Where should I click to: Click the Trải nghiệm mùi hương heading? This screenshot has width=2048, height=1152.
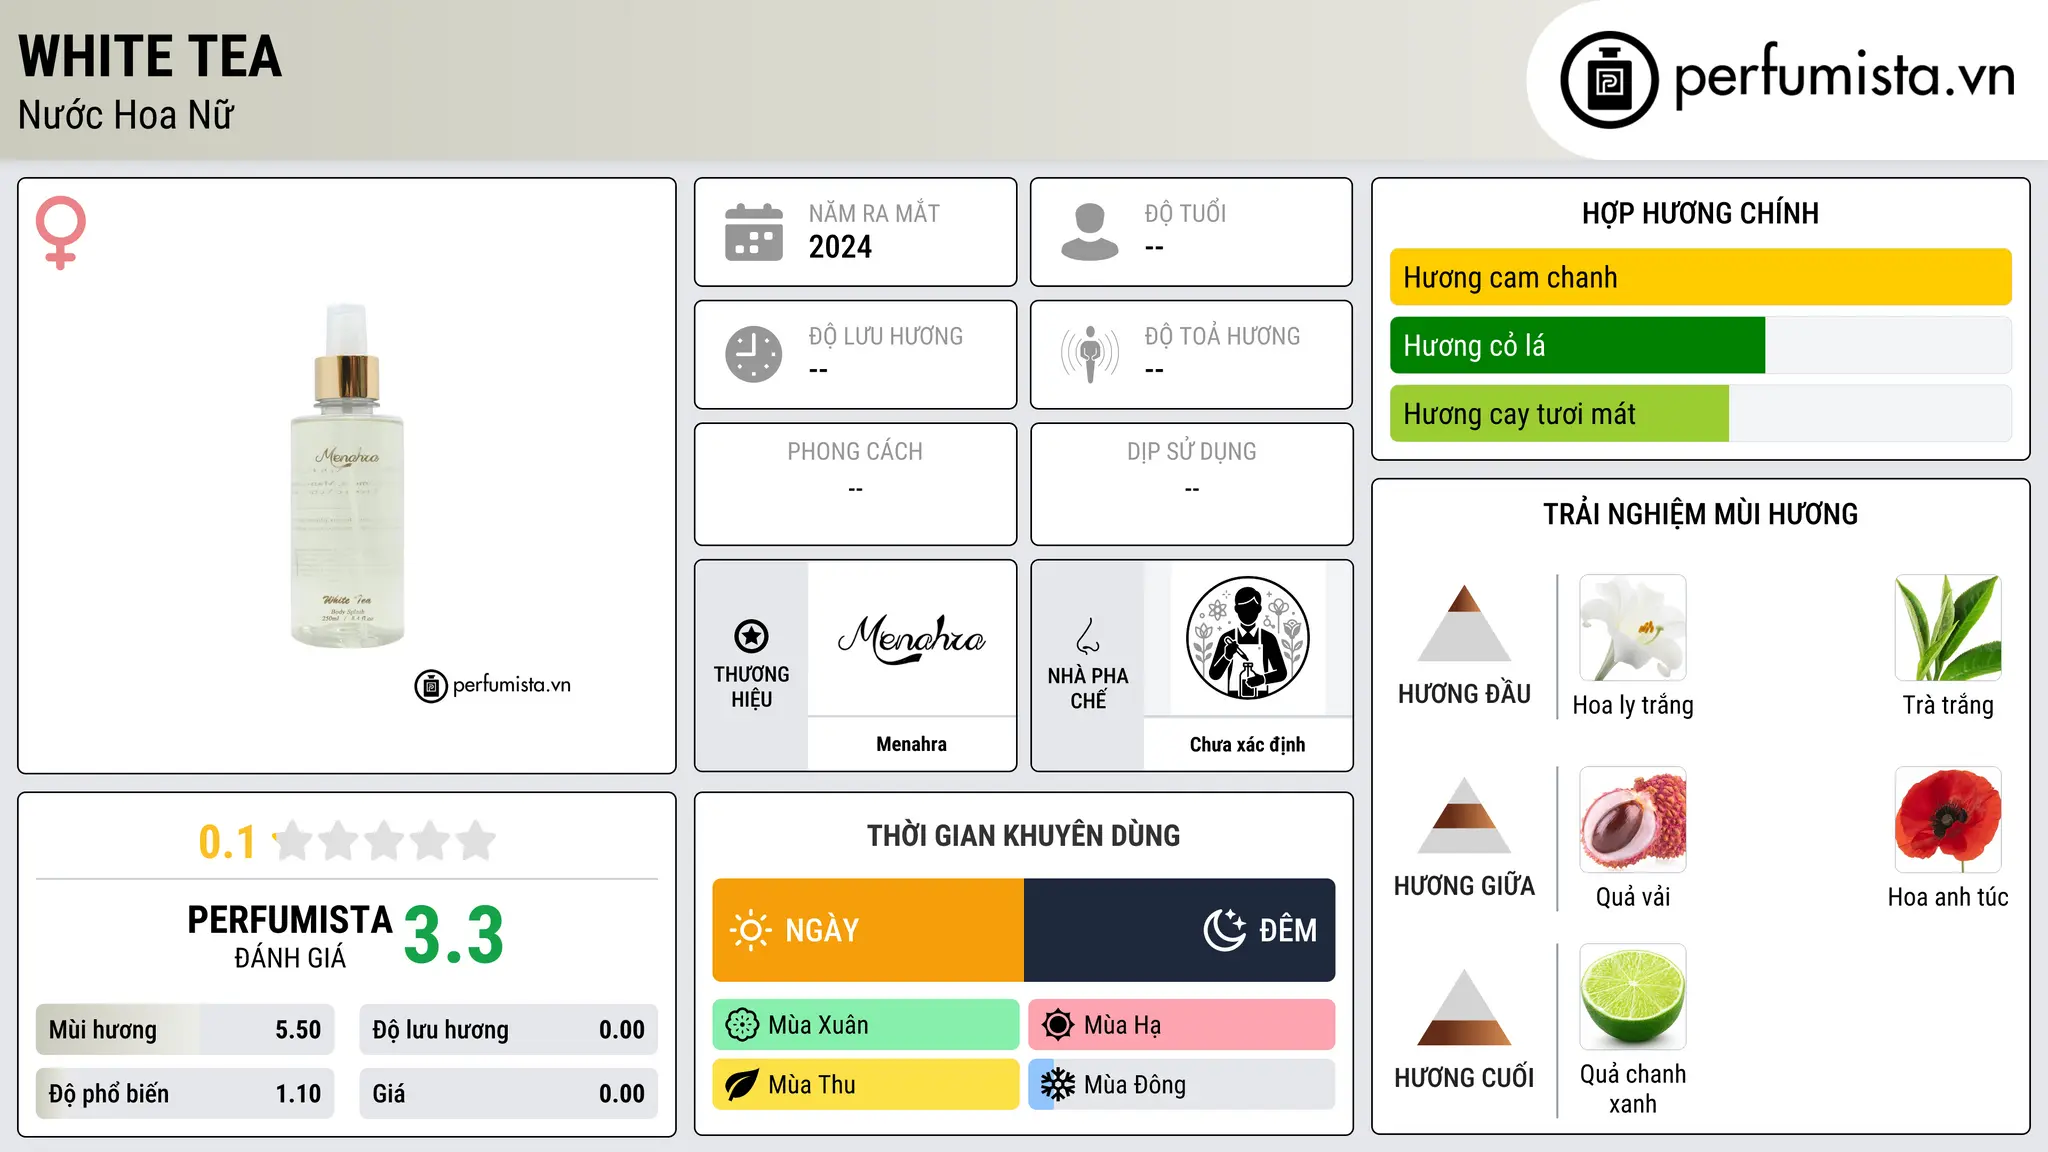[x=1700, y=514]
